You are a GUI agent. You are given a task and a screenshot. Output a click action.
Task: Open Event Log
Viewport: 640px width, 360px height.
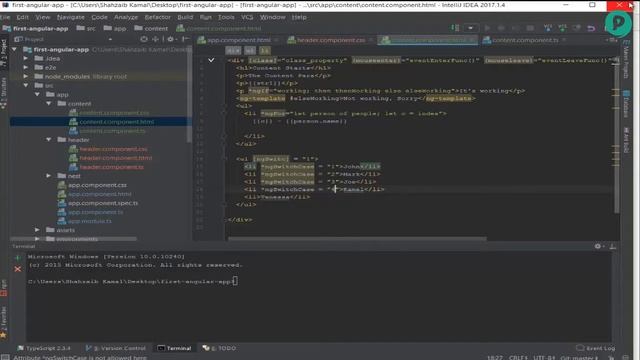tap(595, 348)
